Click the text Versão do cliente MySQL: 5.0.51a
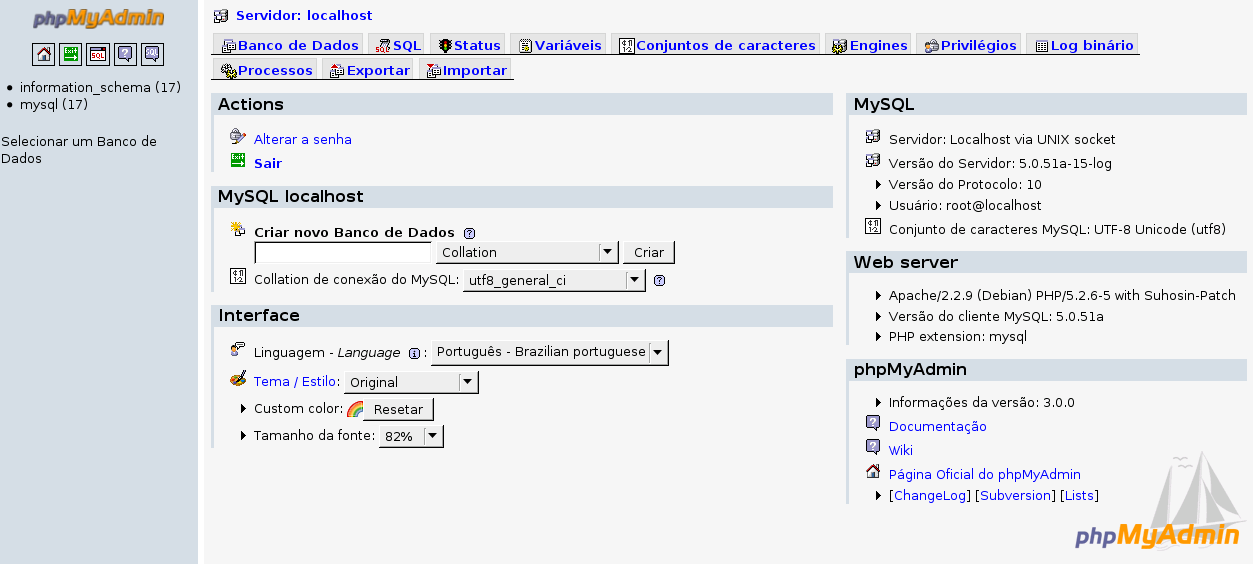The width and height of the screenshot is (1253, 564). [x=996, y=316]
